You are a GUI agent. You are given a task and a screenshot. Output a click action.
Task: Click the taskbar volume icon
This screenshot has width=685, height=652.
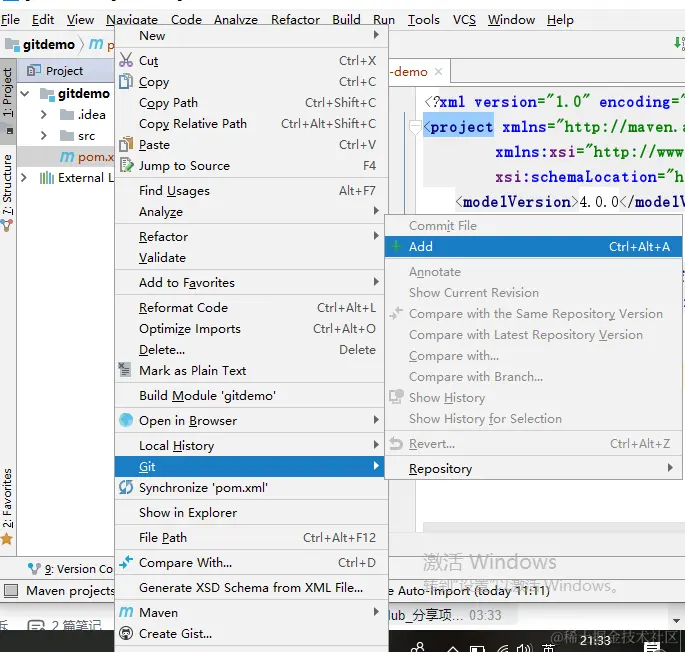point(524,649)
